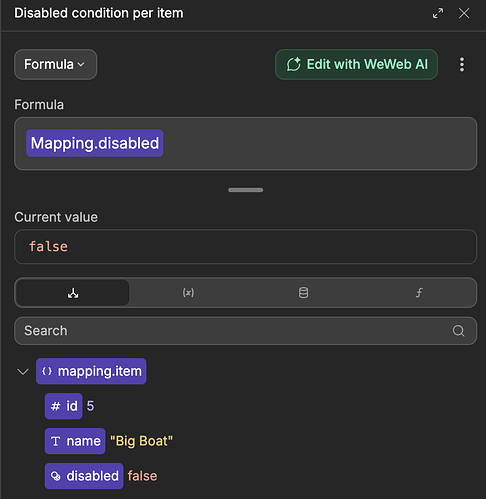Insert the id number field
The image size is (486, 499).
click(x=64, y=406)
